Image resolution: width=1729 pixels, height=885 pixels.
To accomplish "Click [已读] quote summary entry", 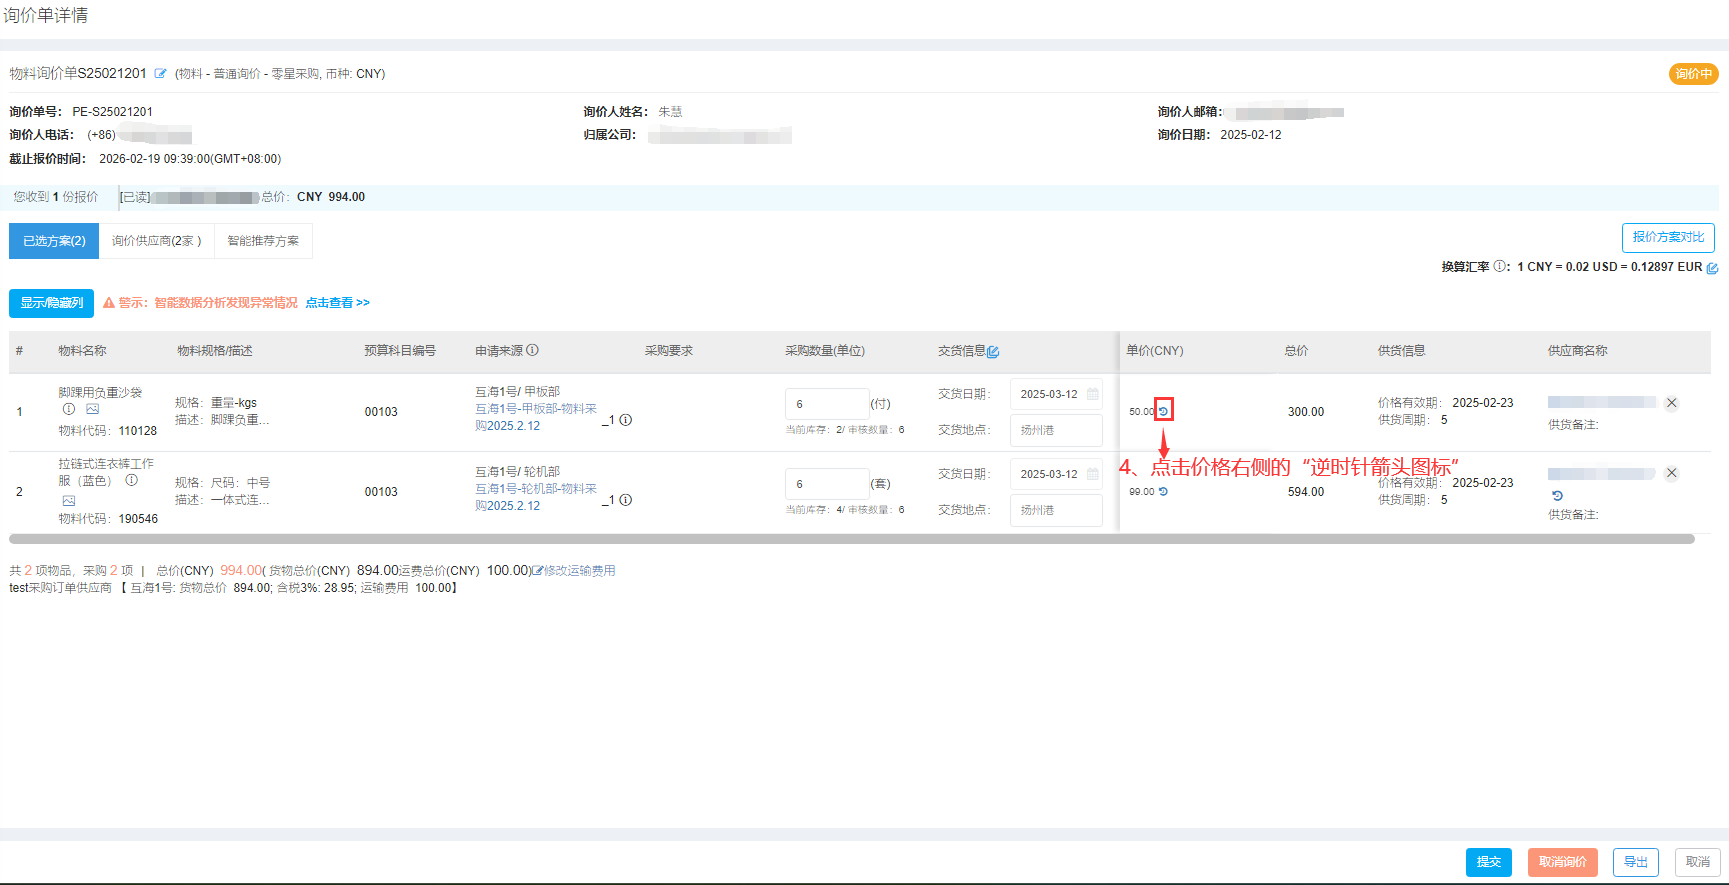I will coord(242,197).
